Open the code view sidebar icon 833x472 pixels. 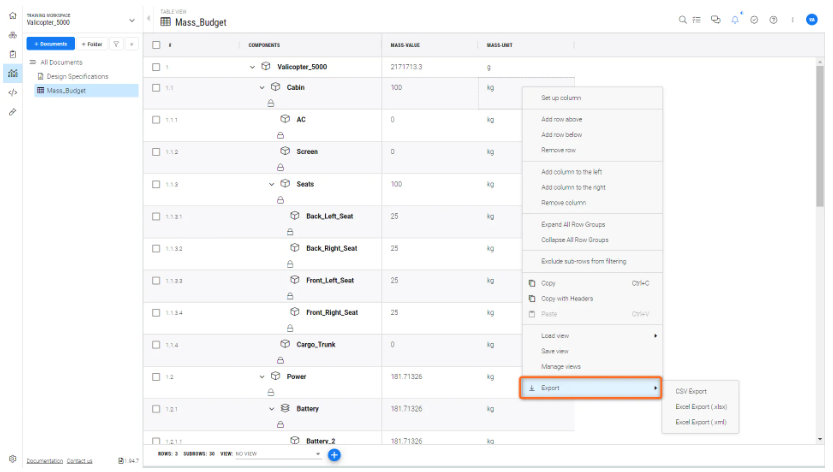click(x=12, y=91)
